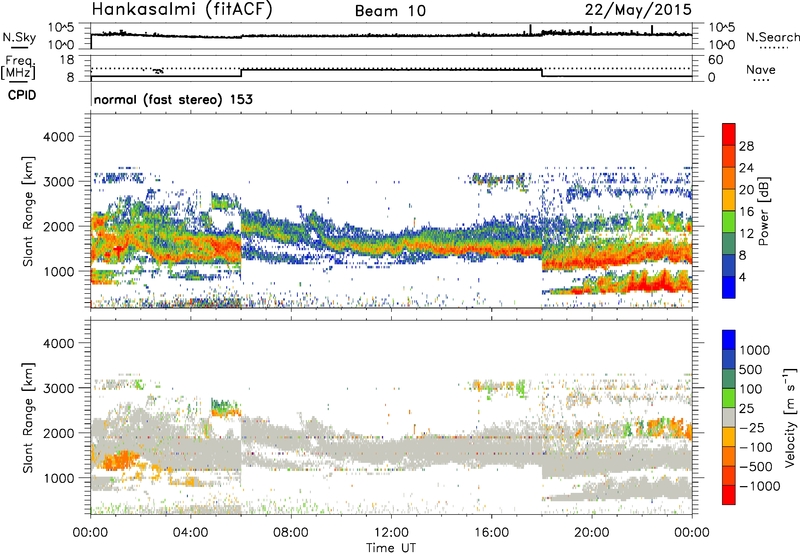
Task: Click the red bottom of velocity colorbar
Action: tap(729, 495)
